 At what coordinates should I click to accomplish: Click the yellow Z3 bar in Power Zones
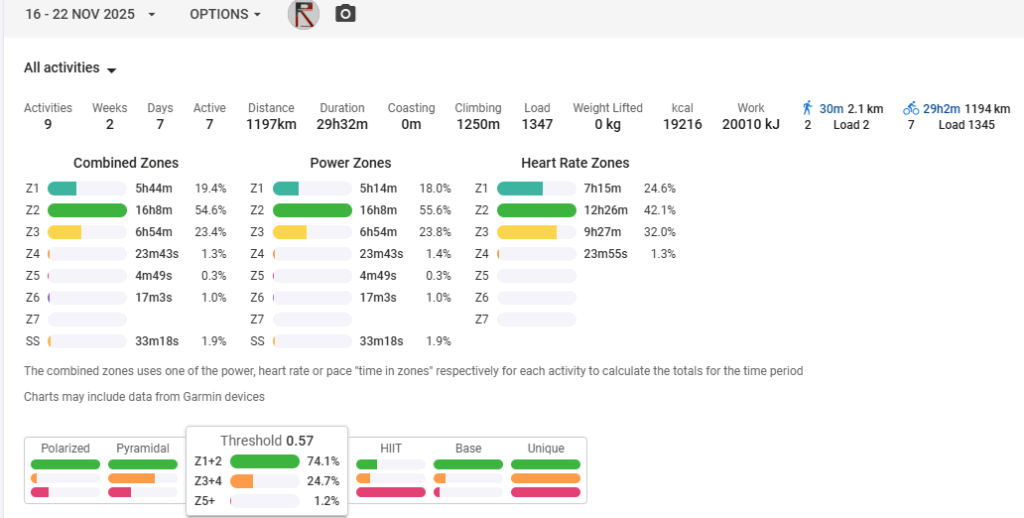click(x=290, y=232)
